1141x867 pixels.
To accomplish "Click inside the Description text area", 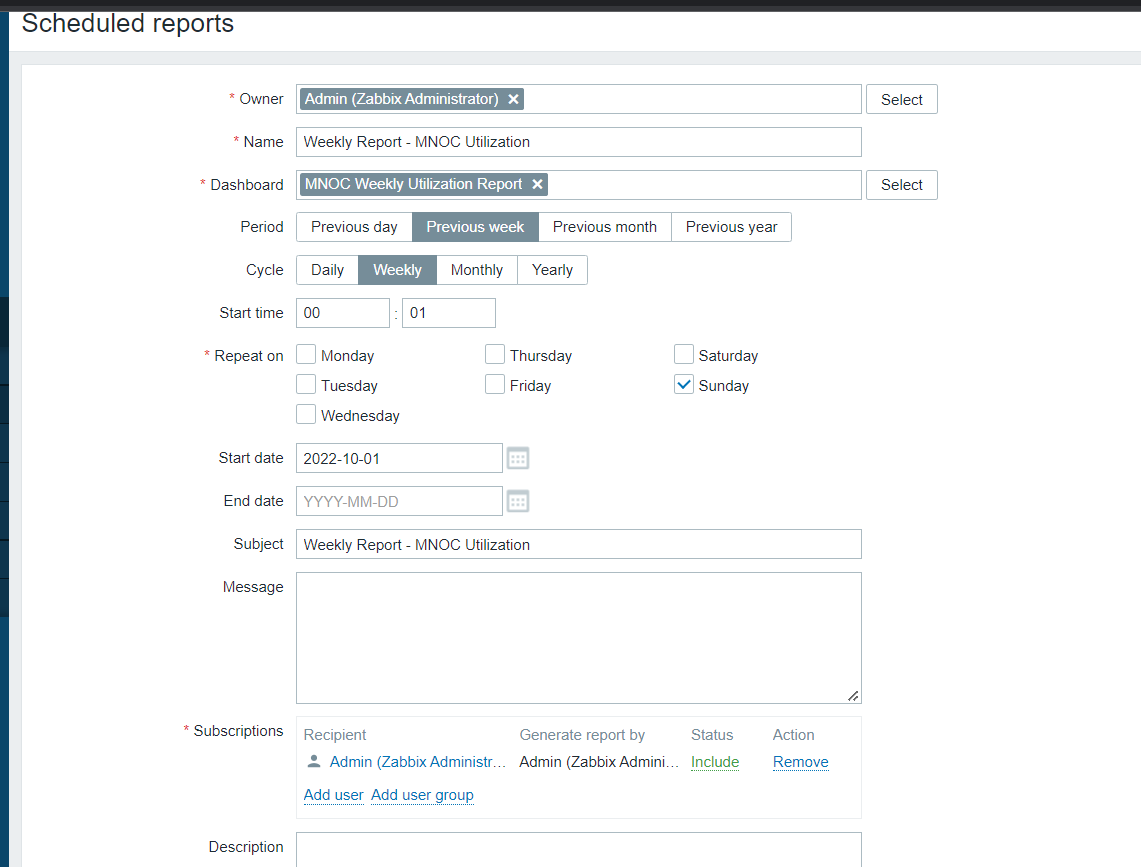I will point(579,850).
